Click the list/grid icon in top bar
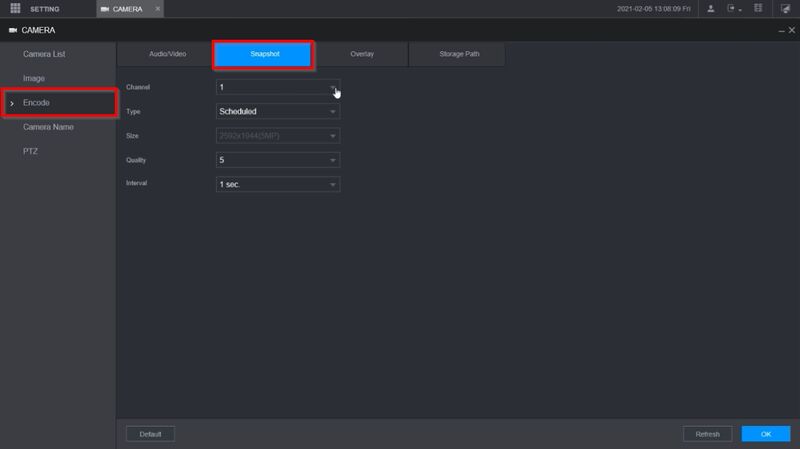The height and width of the screenshot is (449, 800). [x=758, y=9]
